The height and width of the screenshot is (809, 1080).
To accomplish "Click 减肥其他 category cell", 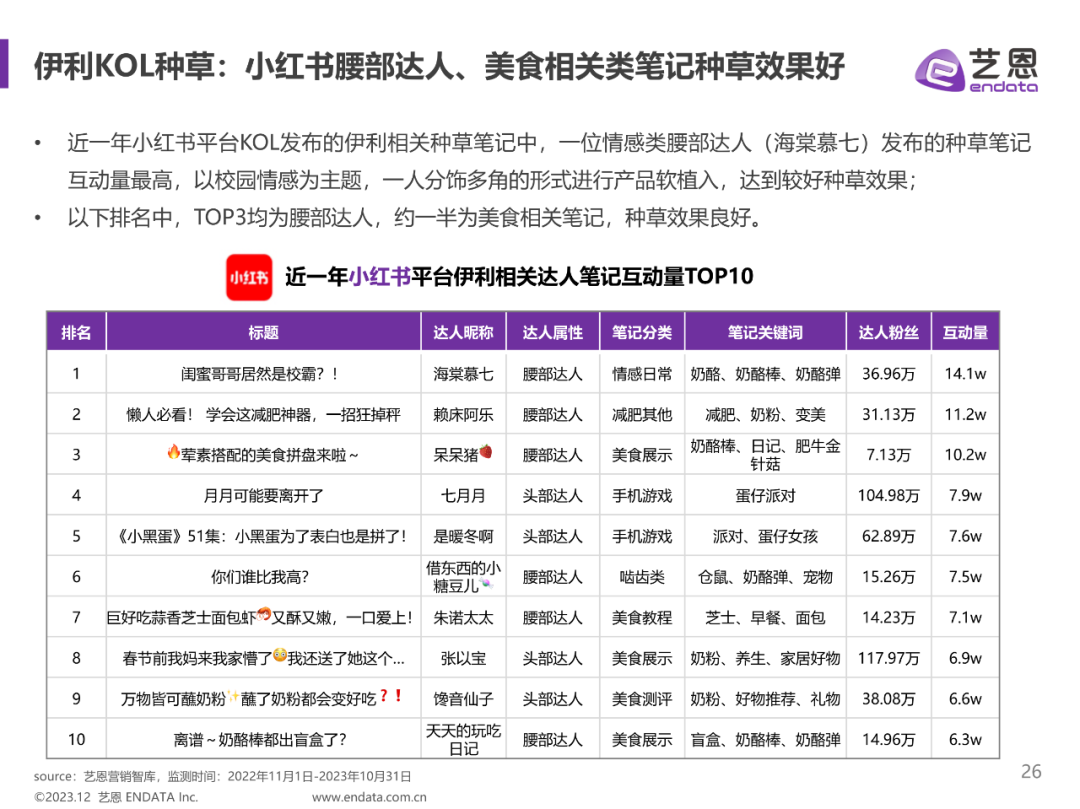I will click(x=642, y=414).
